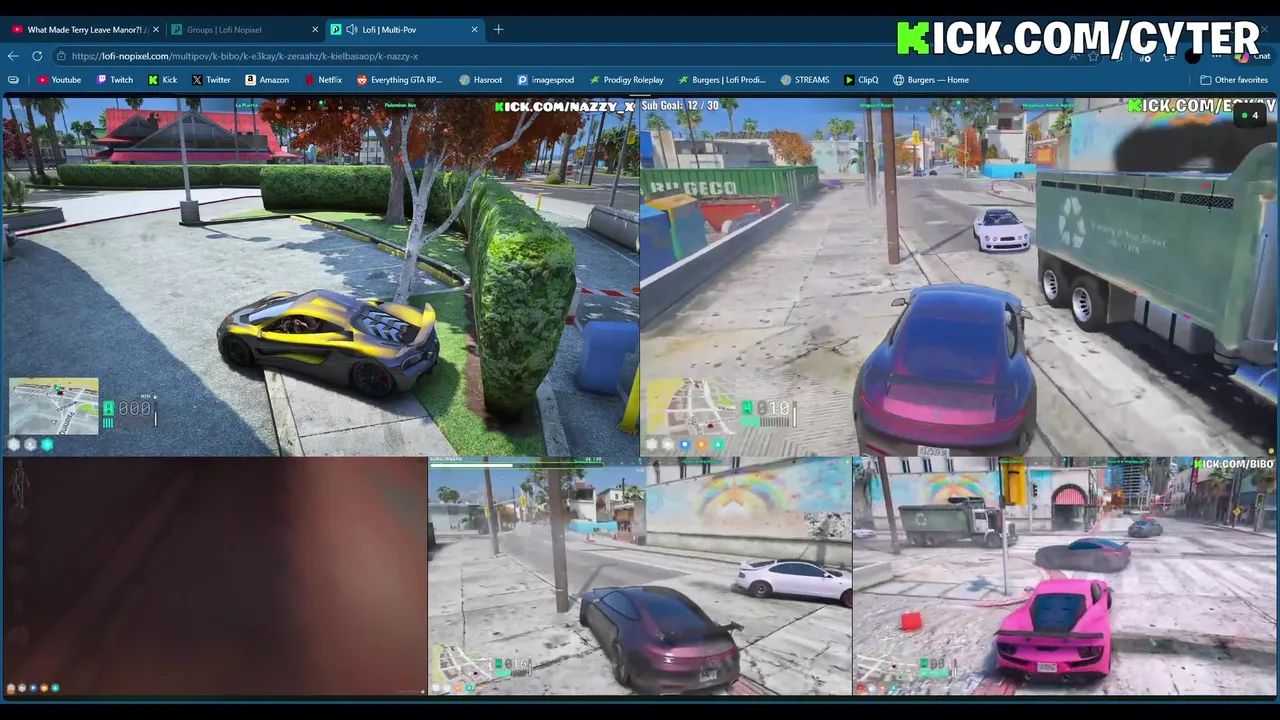Open the Everything GTA RP bookmark
The width and height of the screenshot is (1280, 720).
399,80
